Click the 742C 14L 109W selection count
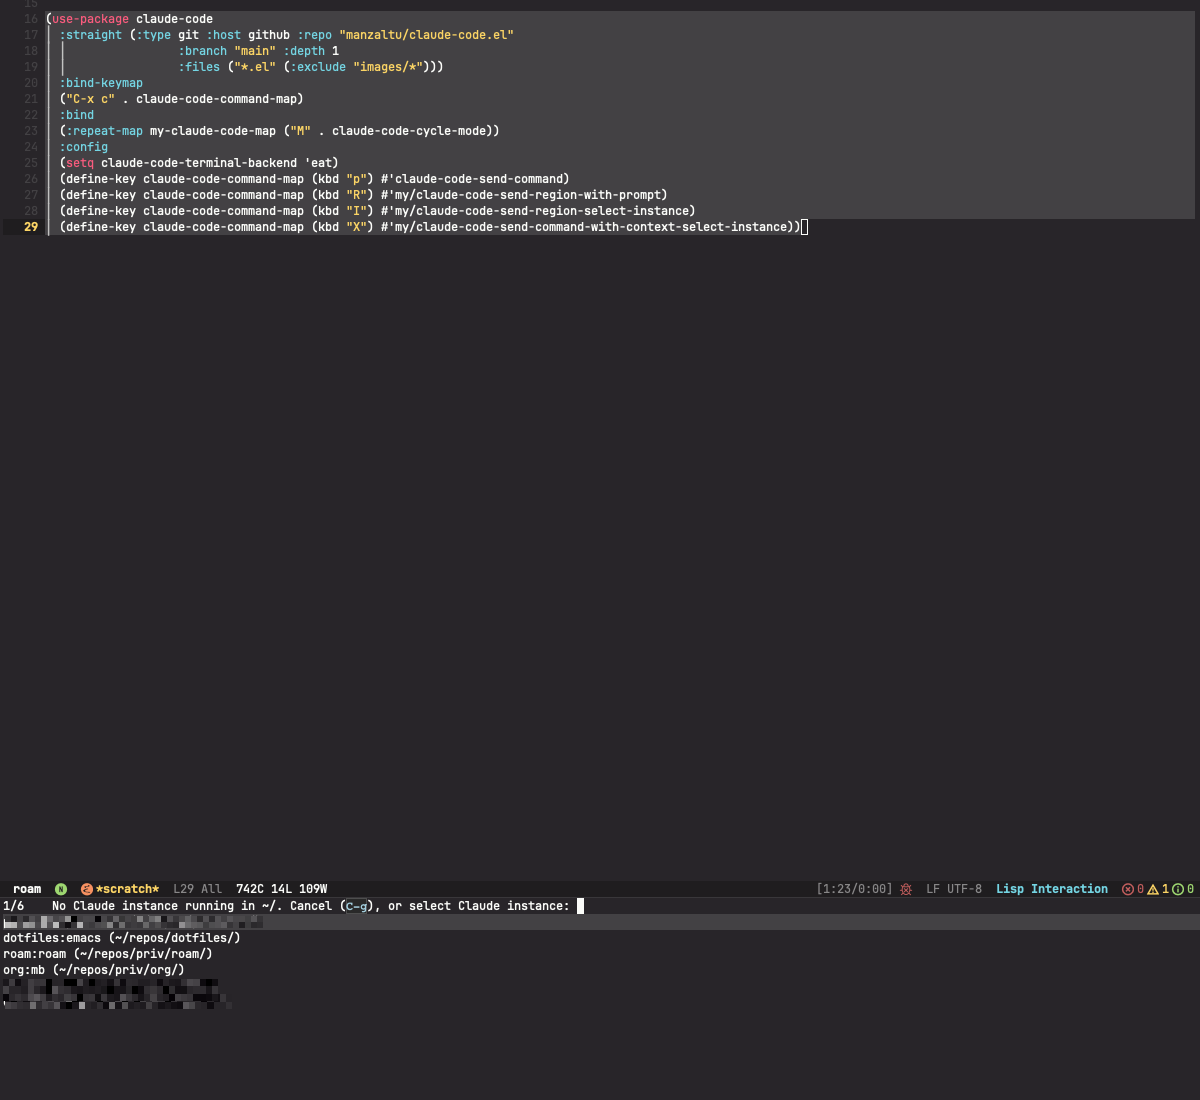Viewport: 1200px width, 1100px height. click(281, 889)
